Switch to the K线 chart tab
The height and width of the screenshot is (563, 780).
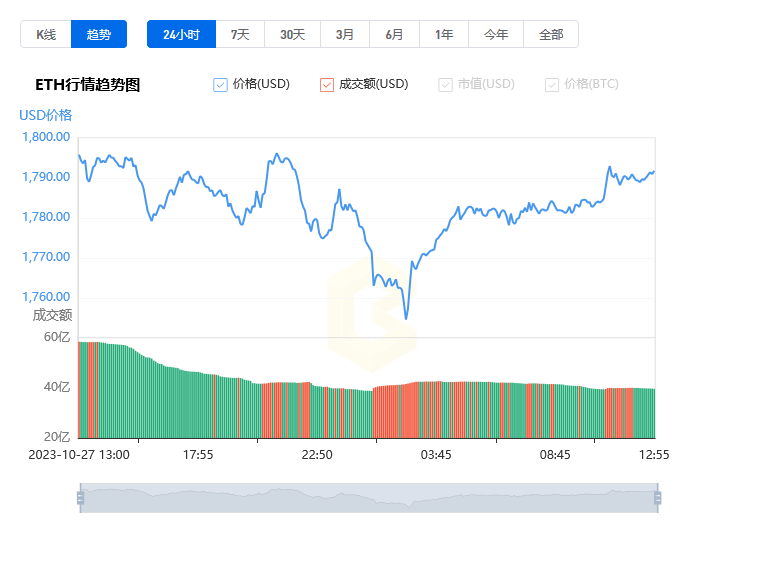pos(46,34)
